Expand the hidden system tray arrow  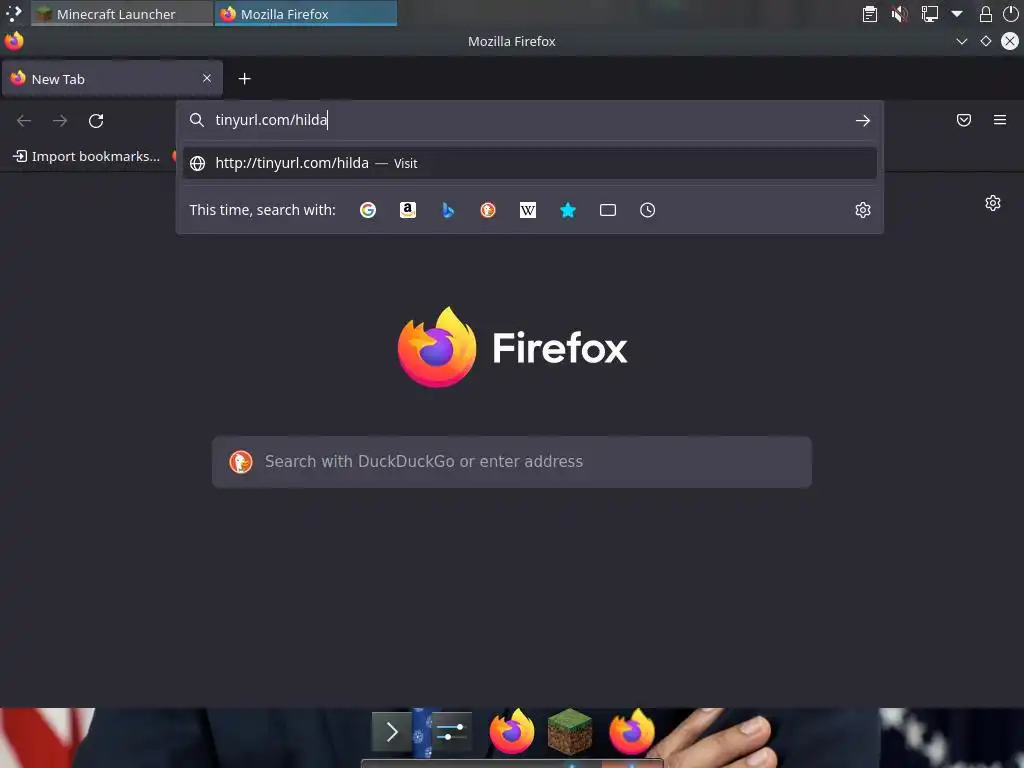[x=957, y=14]
